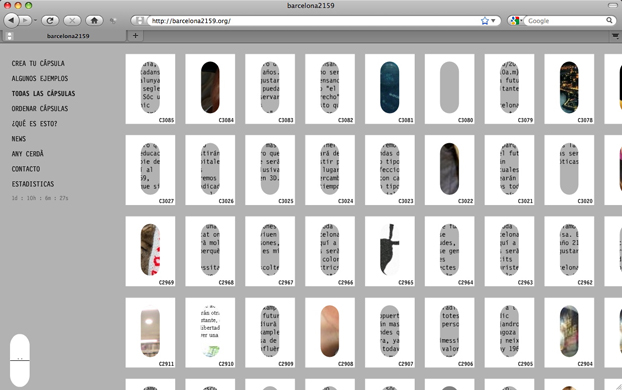Open the list all tabs button
The width and height of the screenshot is (622, 390).
coord(615,36)
